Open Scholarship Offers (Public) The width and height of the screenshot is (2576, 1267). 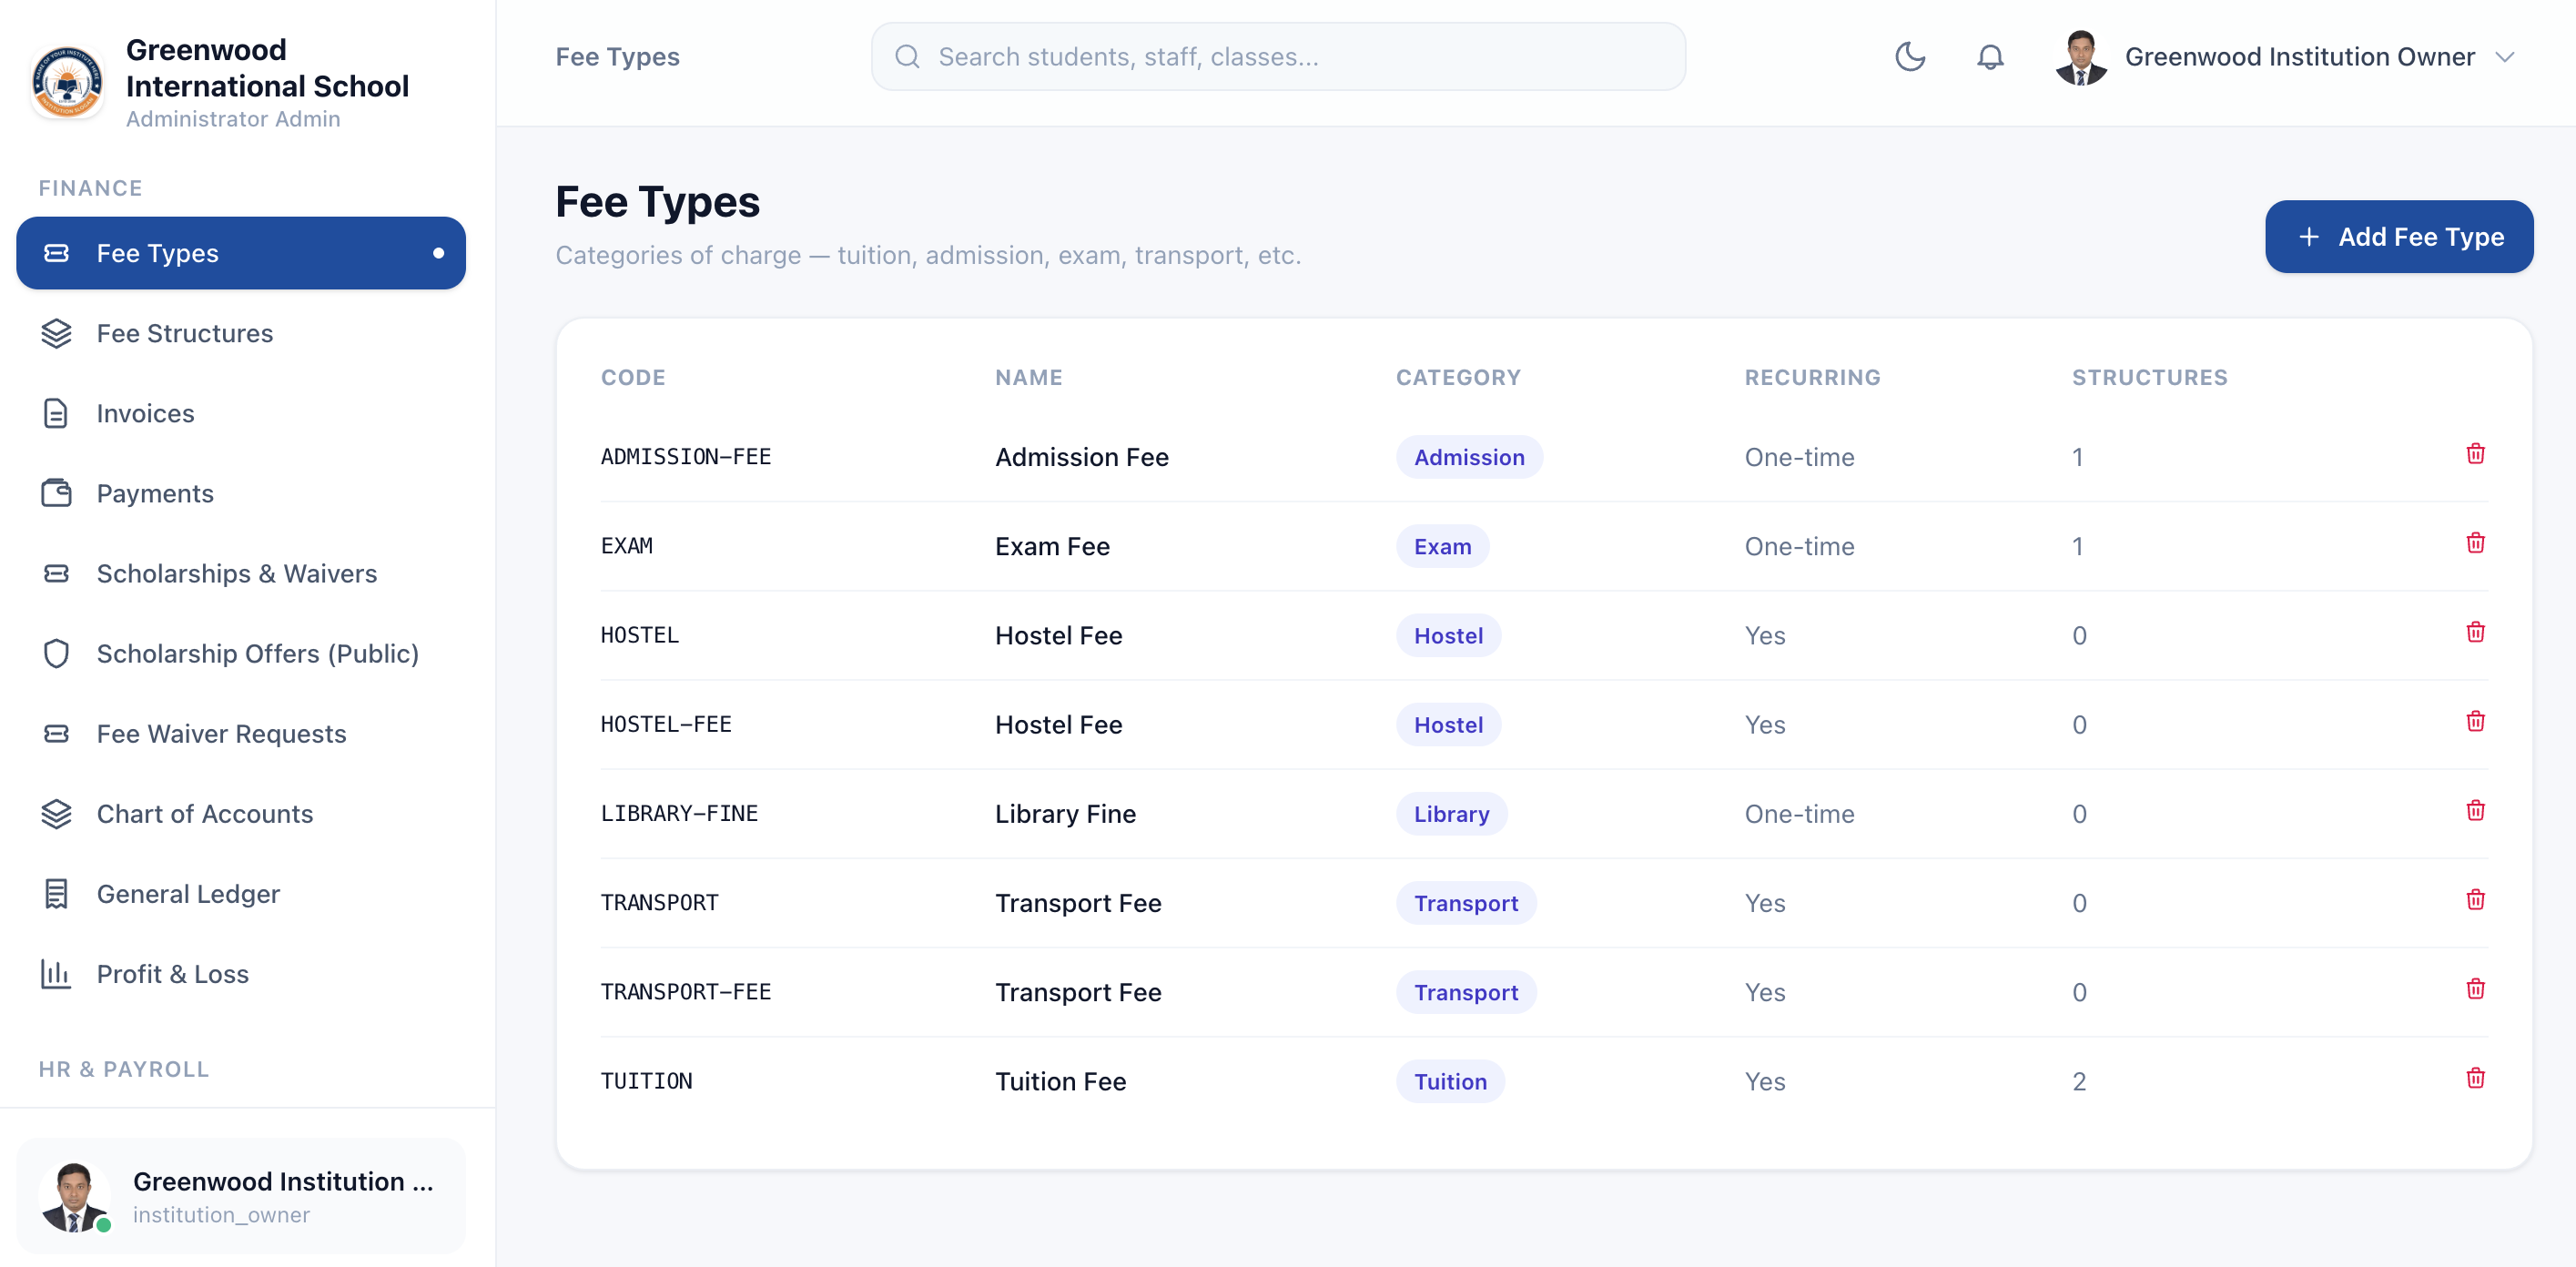241,653
